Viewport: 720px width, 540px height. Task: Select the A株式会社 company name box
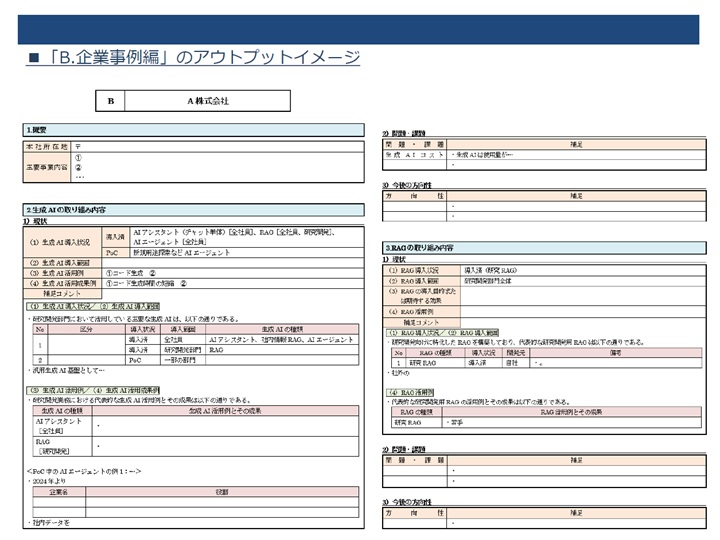[208, 101]
